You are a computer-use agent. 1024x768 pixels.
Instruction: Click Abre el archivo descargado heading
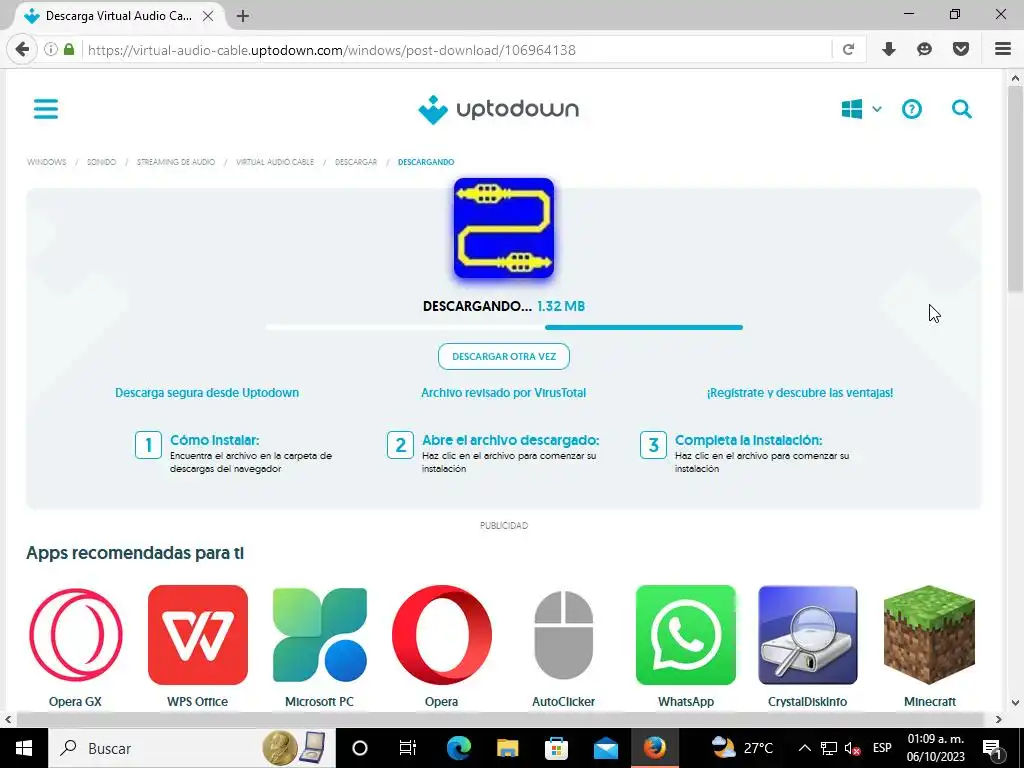pos(511,440)
